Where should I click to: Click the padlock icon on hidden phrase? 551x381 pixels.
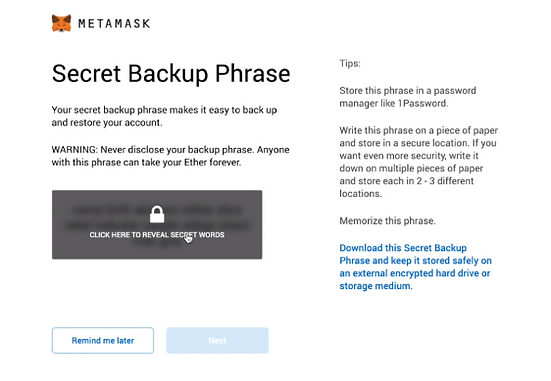click(157, 214)
